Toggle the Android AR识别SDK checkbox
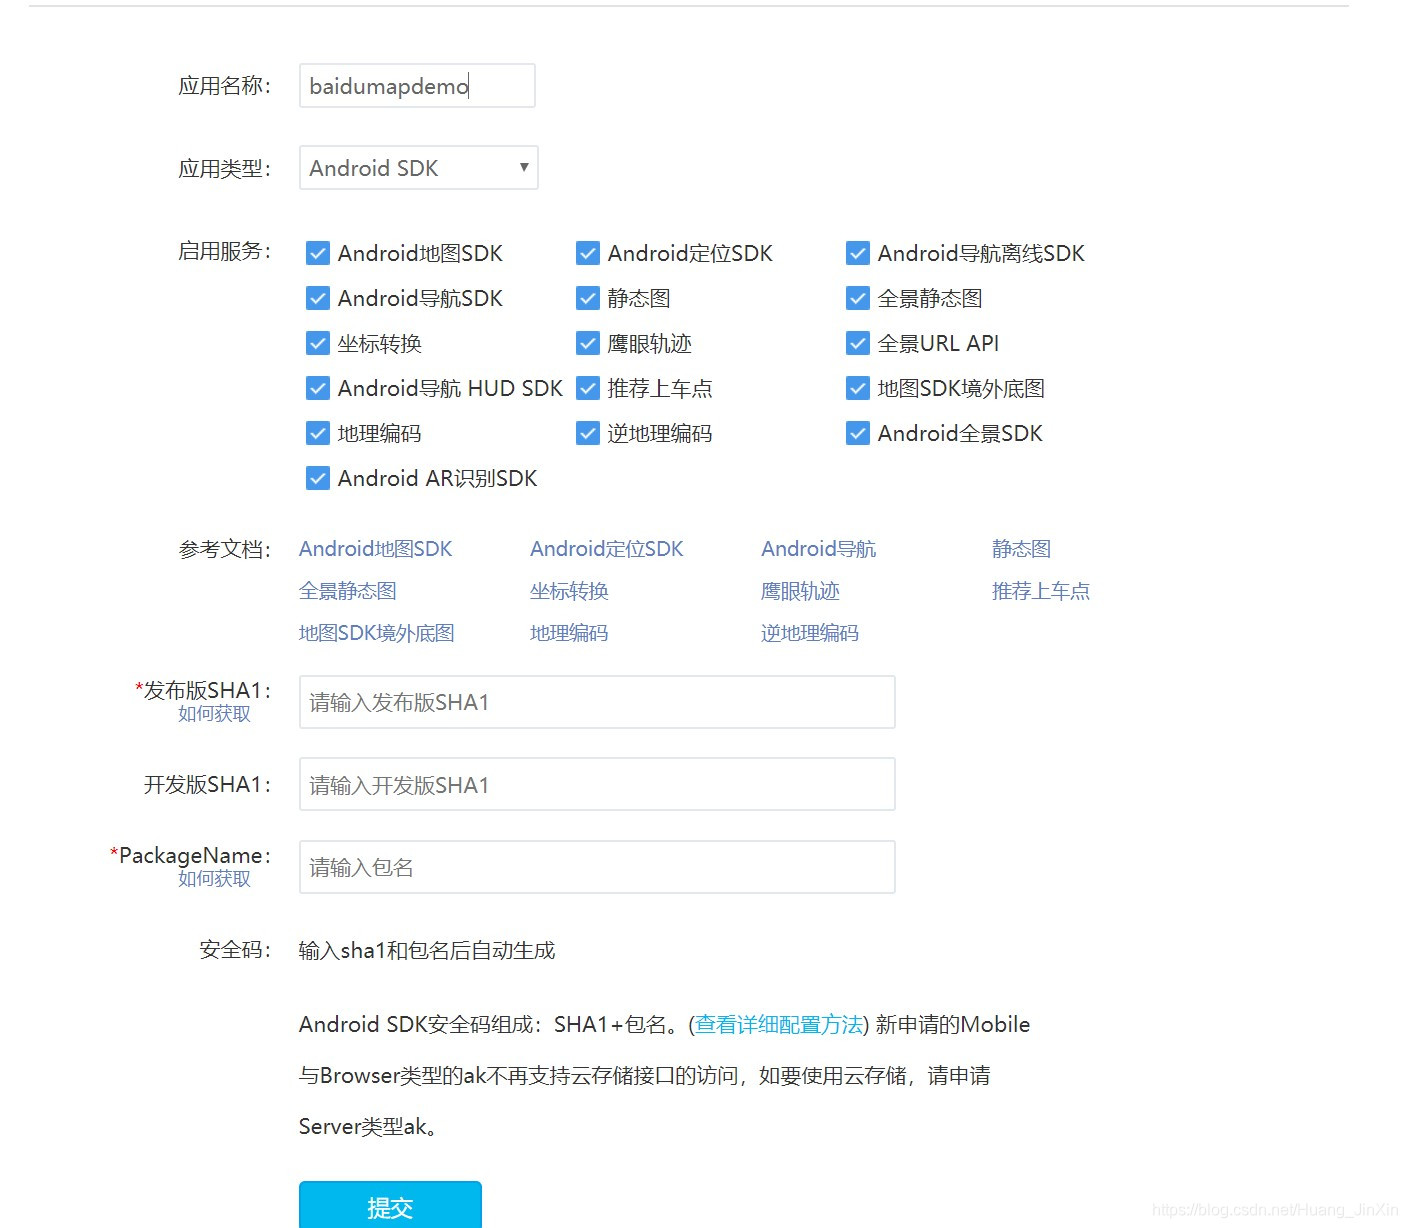Screen dimensions: 1407x1228 click(x=318, y=478)
